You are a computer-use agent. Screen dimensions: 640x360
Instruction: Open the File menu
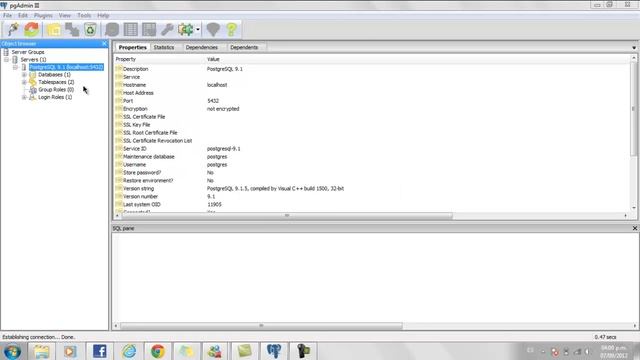7,15
